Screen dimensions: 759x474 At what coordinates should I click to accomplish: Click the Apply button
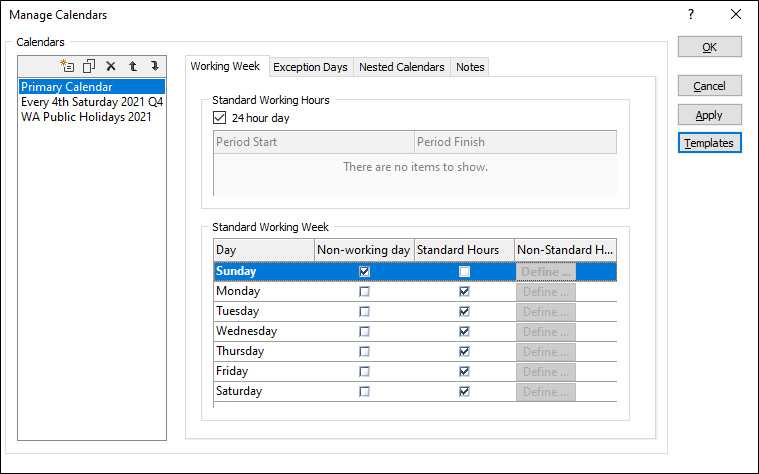click(x=709, y=115)
